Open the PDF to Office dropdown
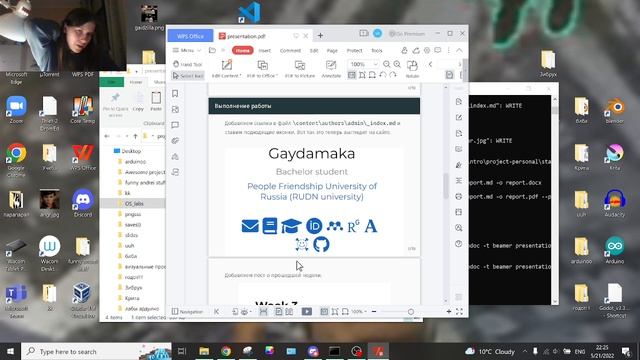Image resolution: width=640 pixels, height=360 pixels. pyautogui.click(x=262, y=69)
